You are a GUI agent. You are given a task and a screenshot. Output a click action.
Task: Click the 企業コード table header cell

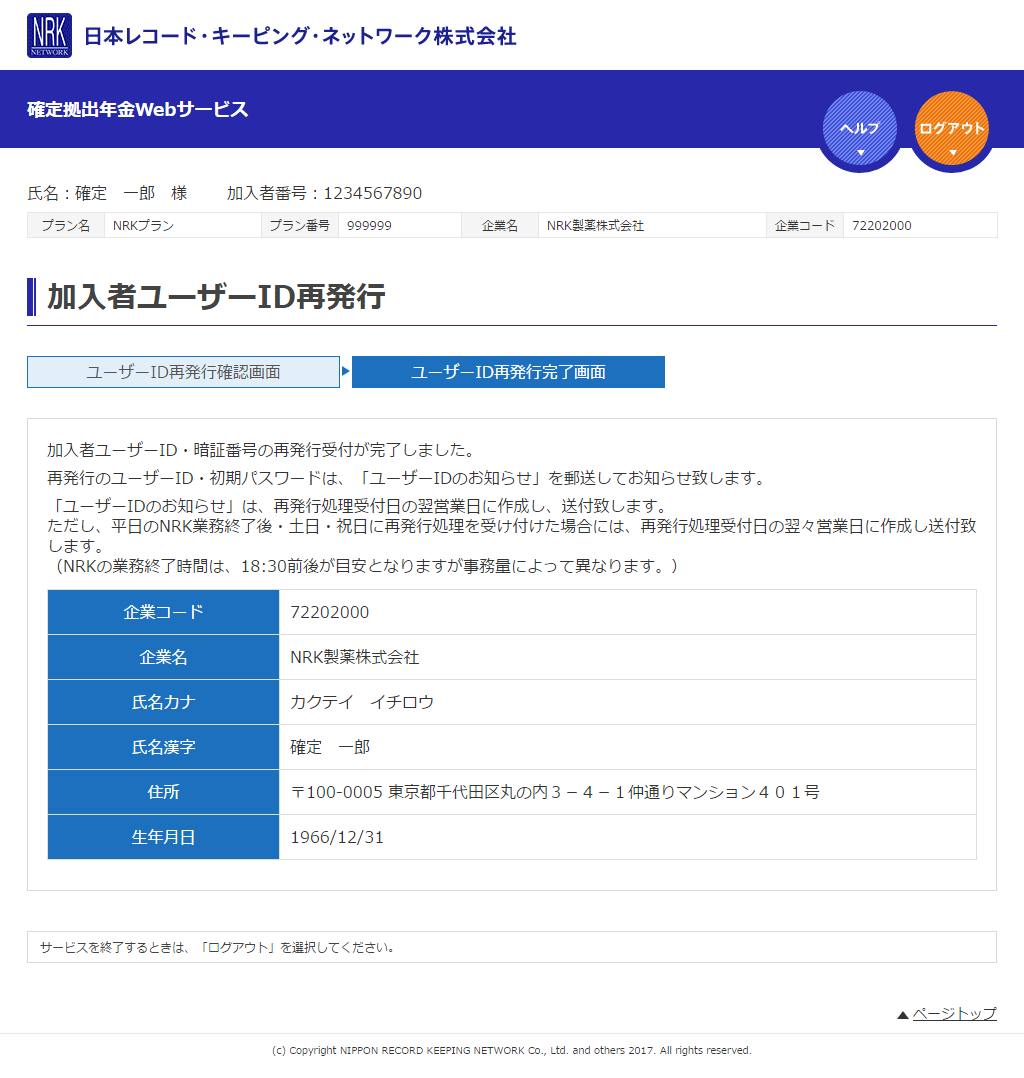point(164,612)
